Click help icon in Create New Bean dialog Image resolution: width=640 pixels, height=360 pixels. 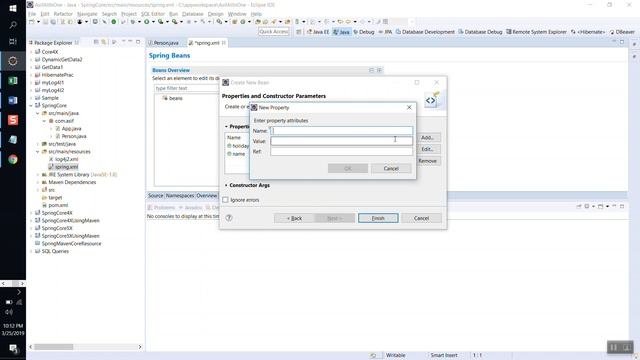point(229,218)
